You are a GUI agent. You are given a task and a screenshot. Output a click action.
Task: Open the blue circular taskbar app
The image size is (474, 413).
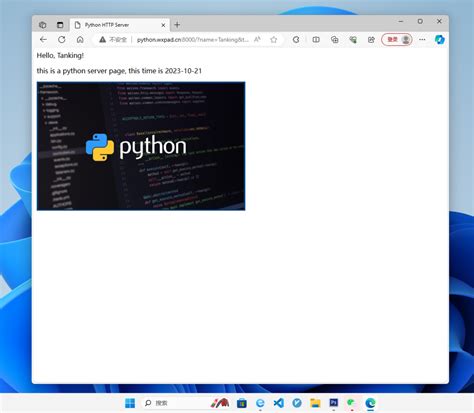[297, 403]
